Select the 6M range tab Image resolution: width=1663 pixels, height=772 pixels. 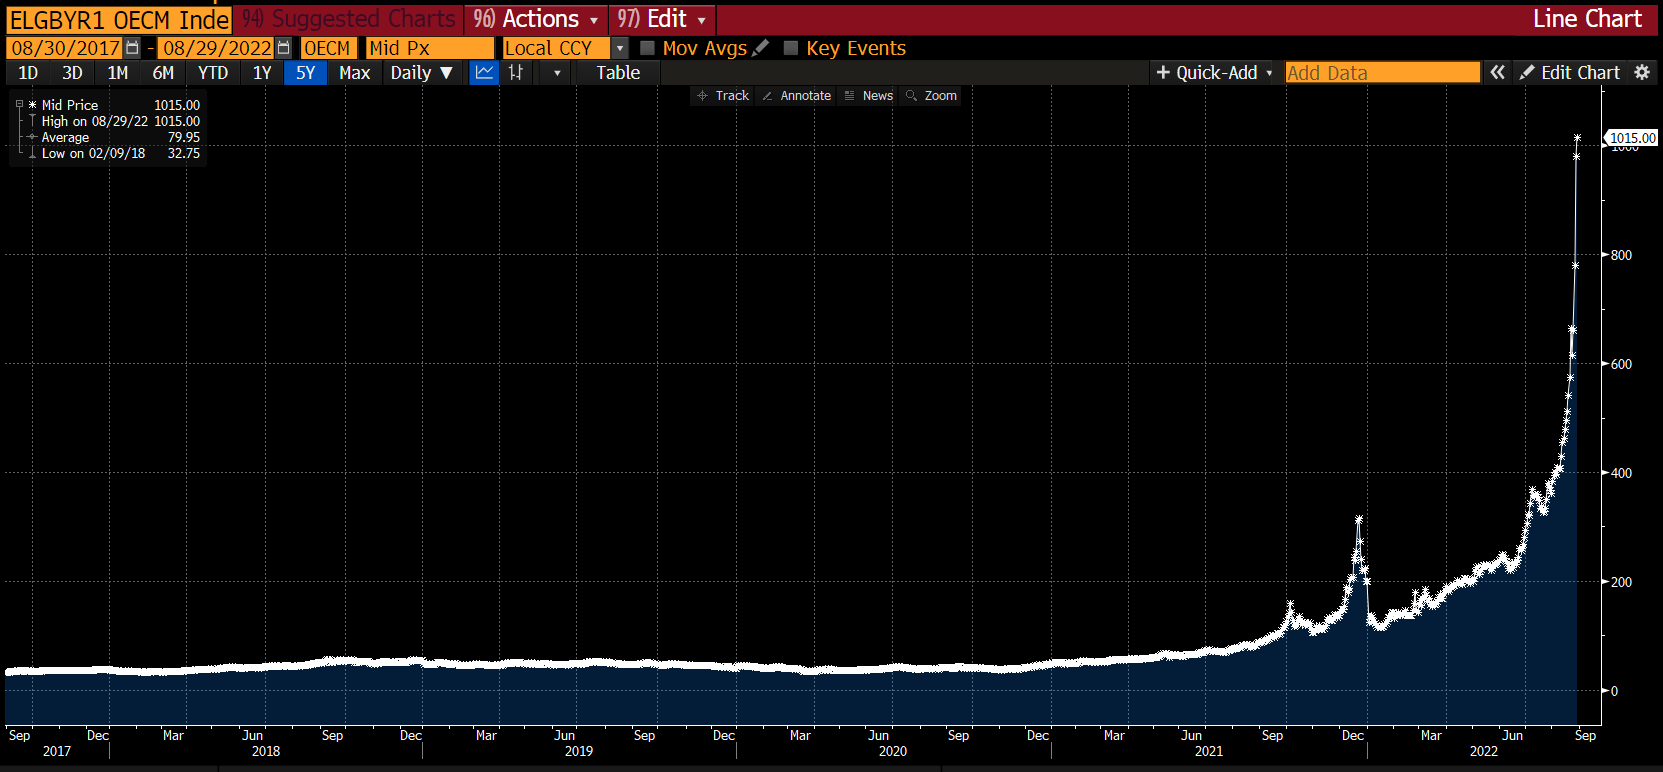pyautogui.click(x=163, y=73)
